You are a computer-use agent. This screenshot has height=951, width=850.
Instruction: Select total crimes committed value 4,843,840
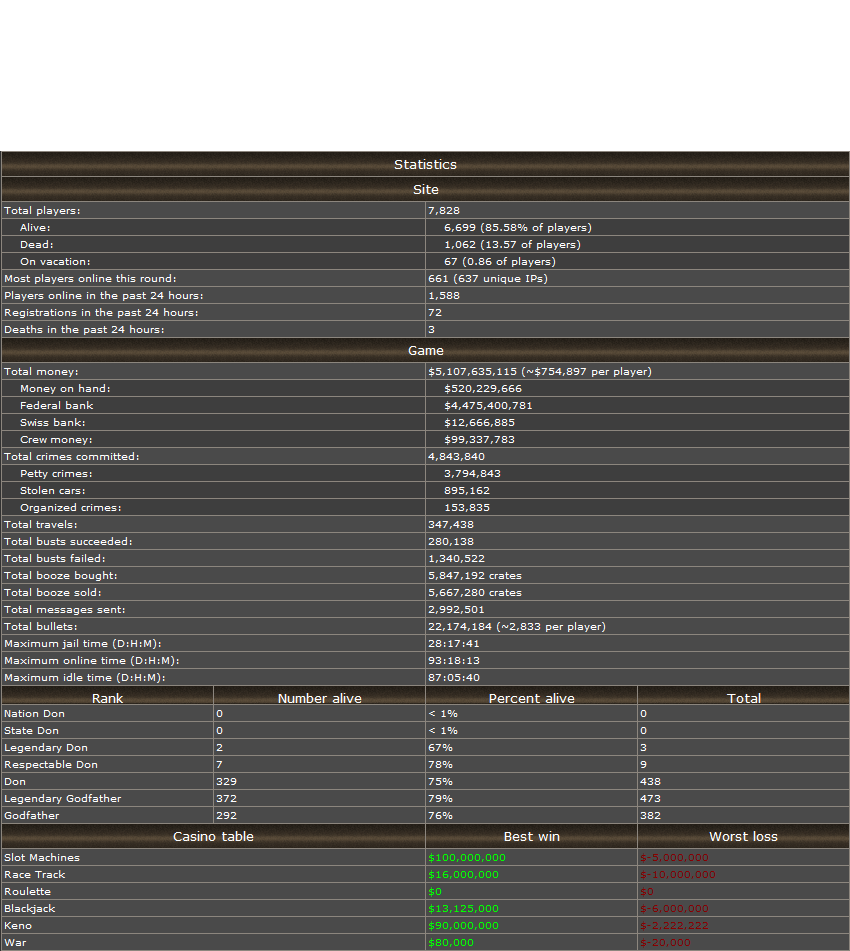click(x=456, y=456)
